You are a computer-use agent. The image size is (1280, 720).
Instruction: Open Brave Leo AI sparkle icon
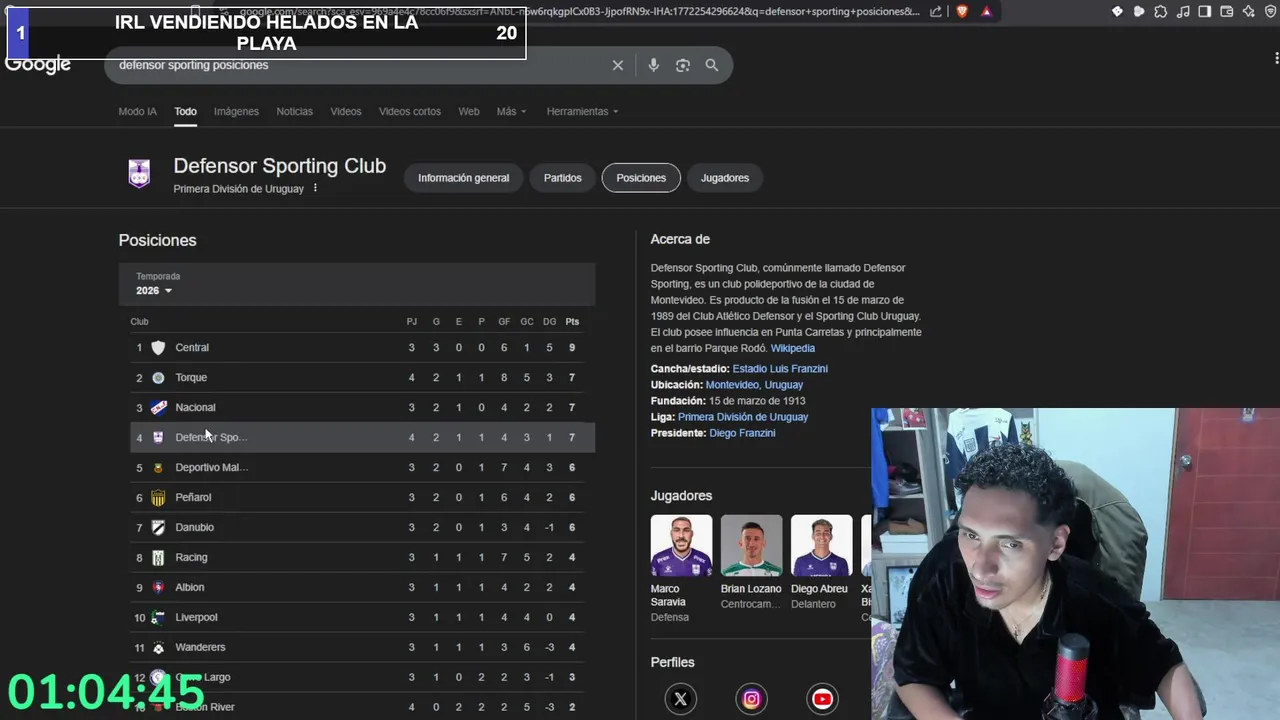1249,11
